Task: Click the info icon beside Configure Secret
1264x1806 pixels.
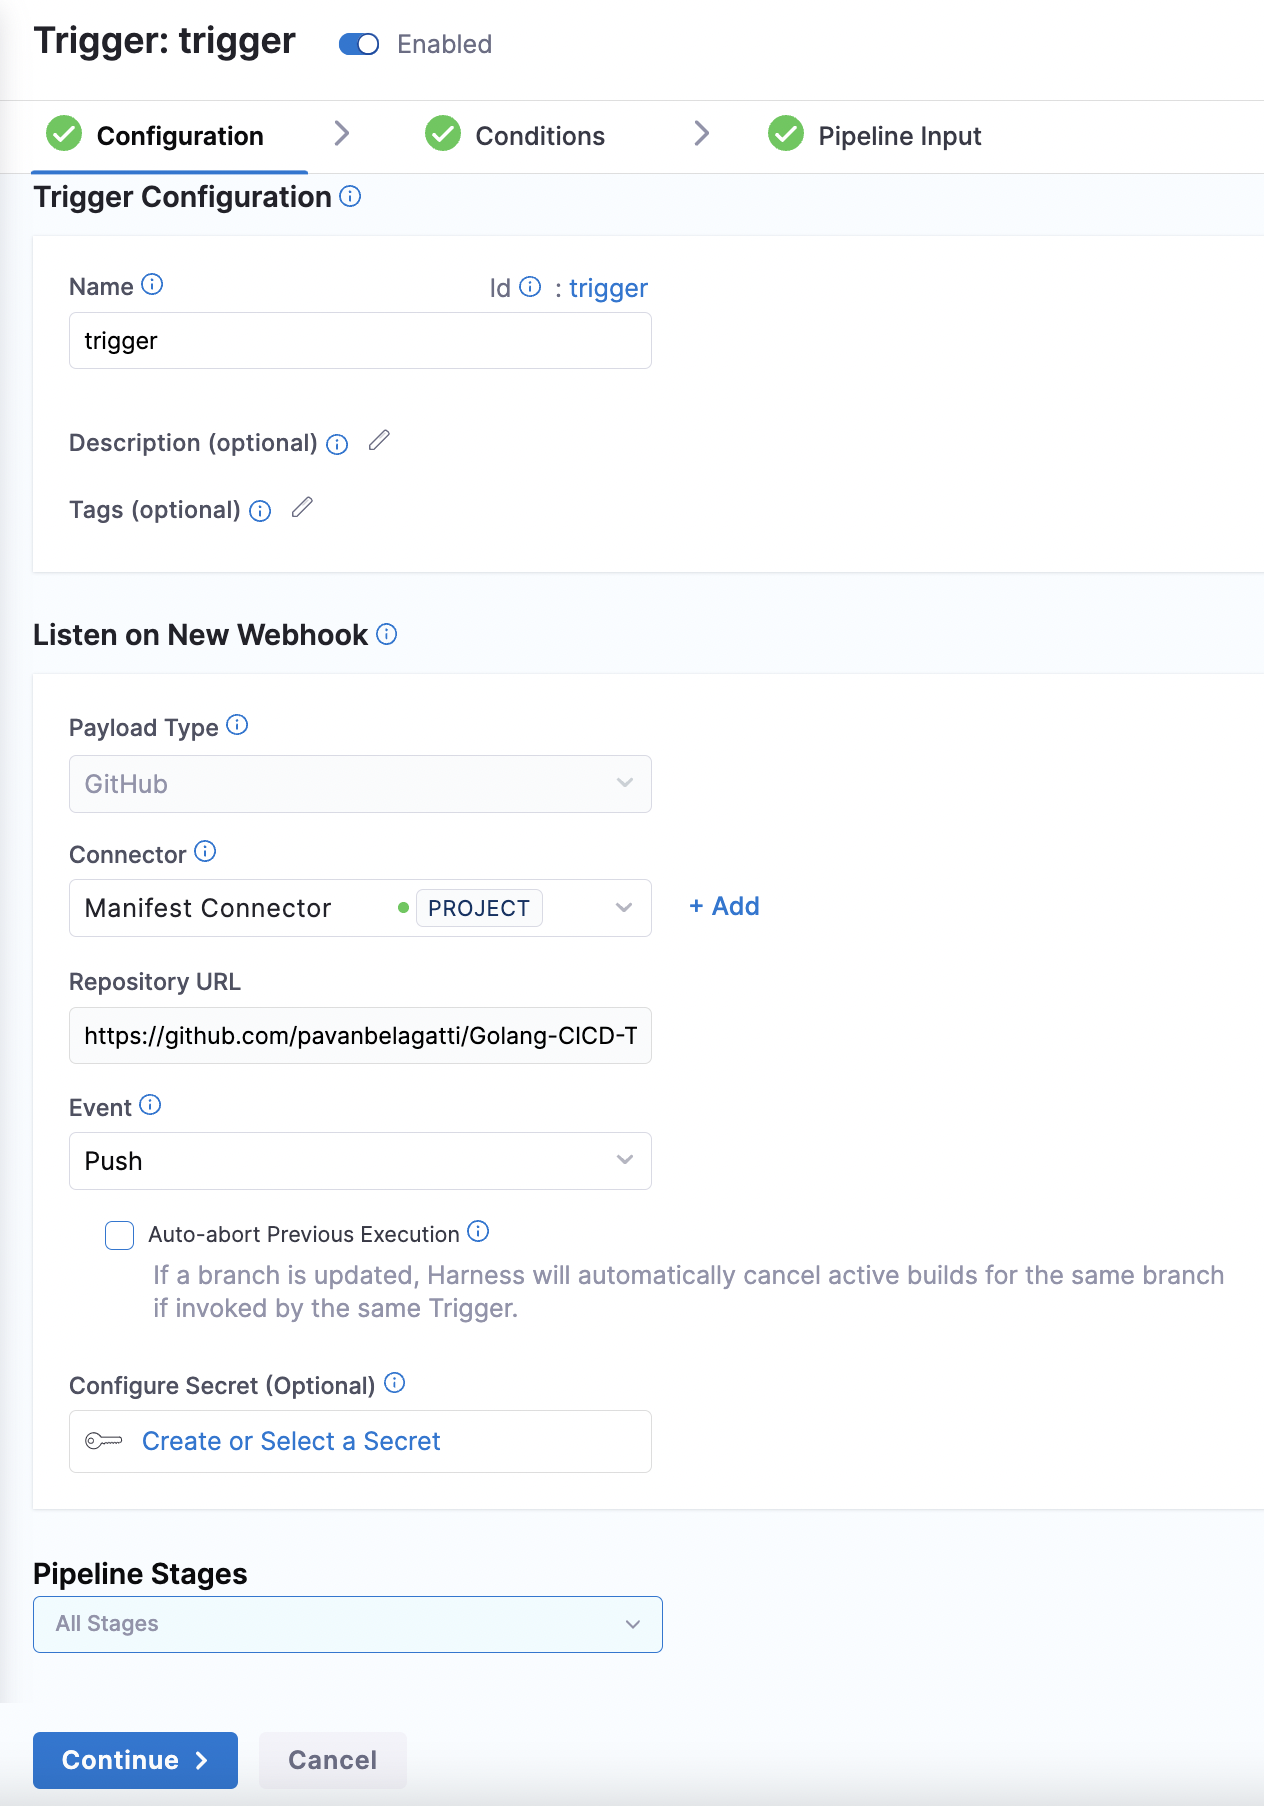Action: 396,1384
